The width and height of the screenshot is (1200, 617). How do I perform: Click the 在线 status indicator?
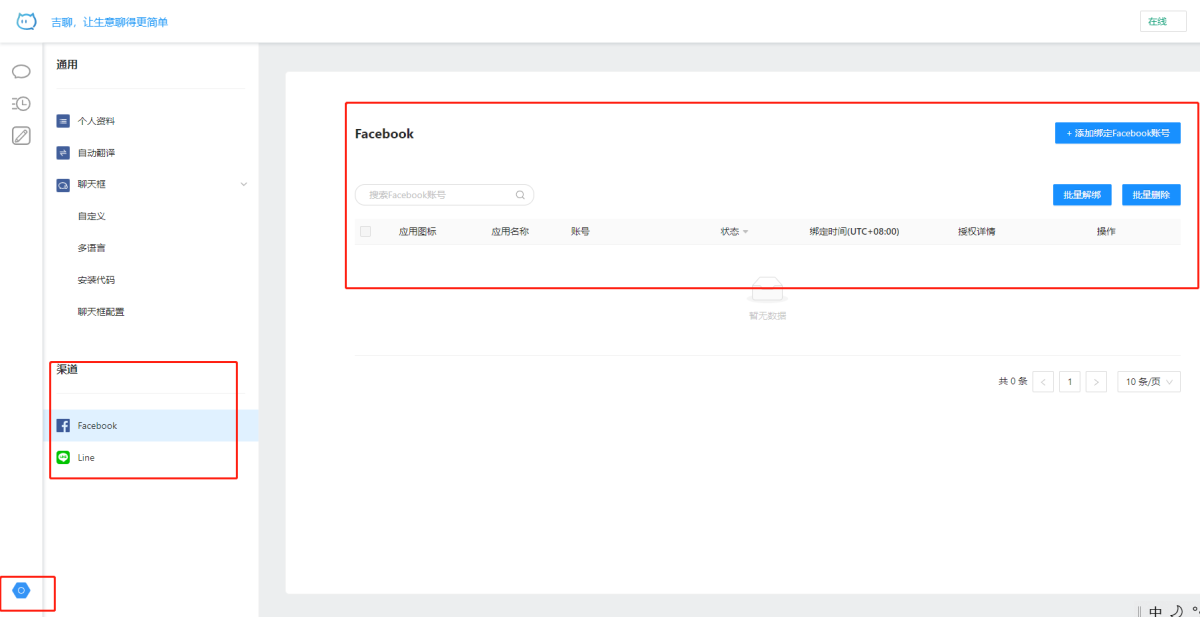[x=1162, y=21]
